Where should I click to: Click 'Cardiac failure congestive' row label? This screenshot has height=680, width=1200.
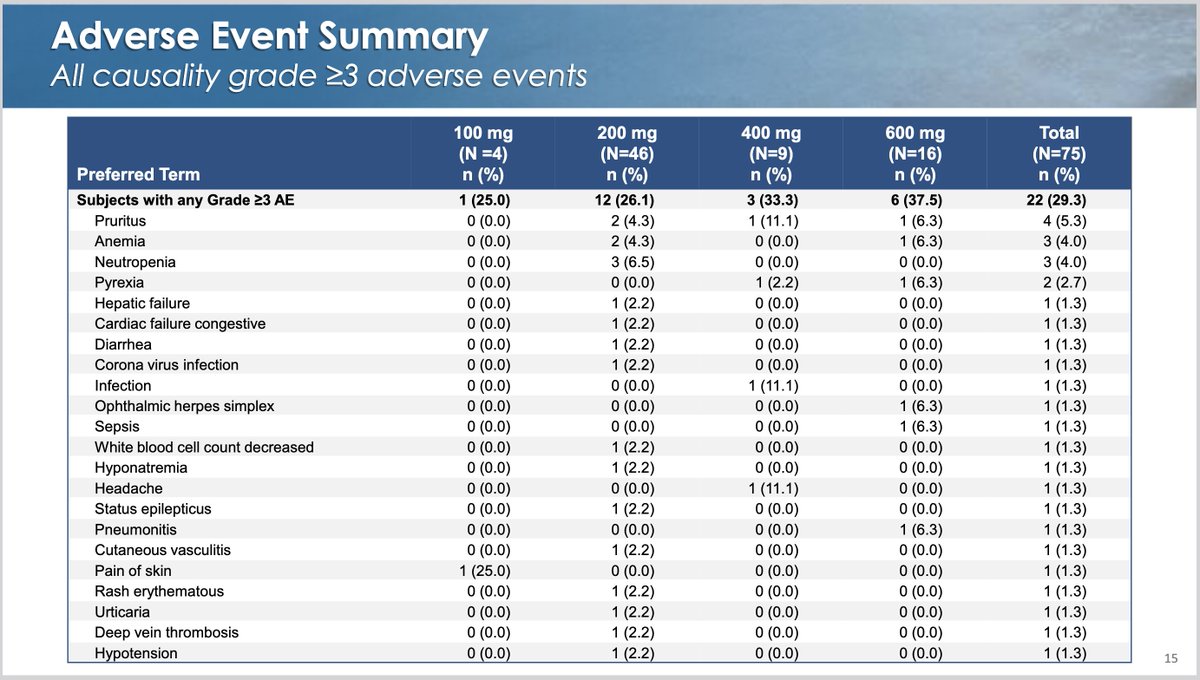[x=180, y=324]
